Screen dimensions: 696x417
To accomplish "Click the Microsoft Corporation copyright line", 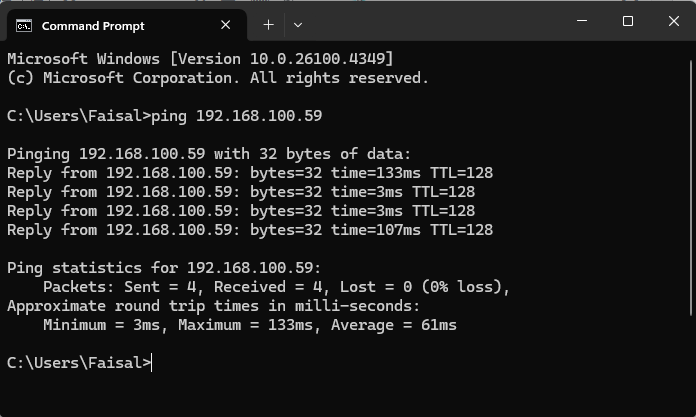I will 217,77.
